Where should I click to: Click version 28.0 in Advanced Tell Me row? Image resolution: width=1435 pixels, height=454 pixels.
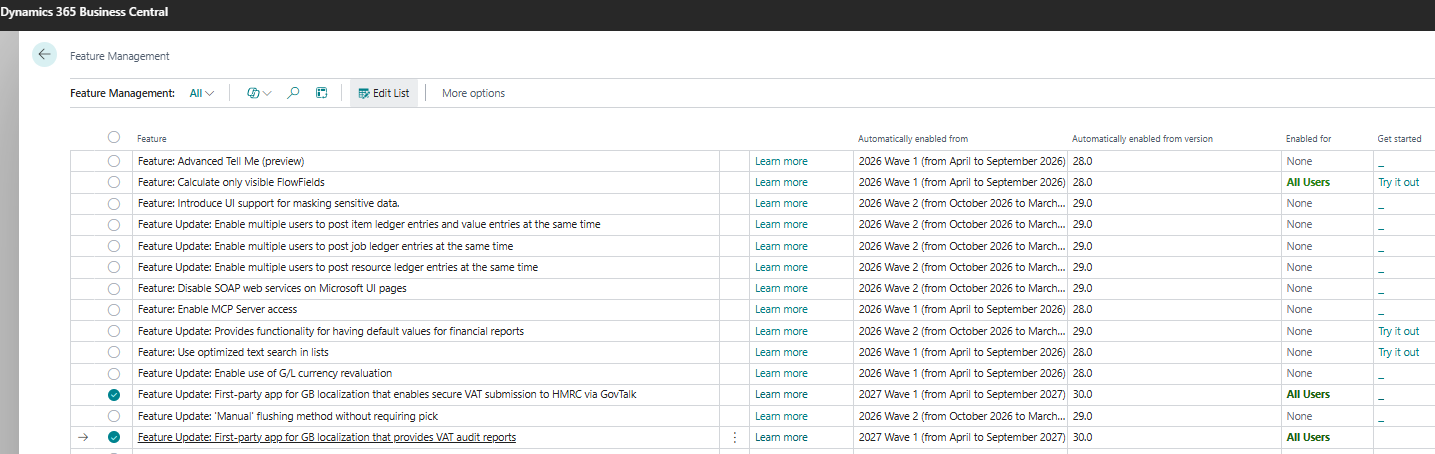[1082, 161]
